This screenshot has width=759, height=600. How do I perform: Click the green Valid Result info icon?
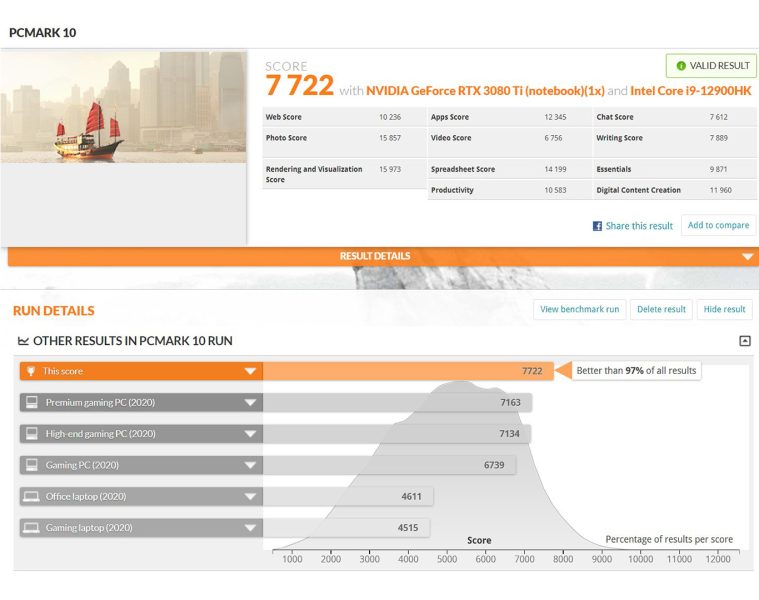(681, 66)
